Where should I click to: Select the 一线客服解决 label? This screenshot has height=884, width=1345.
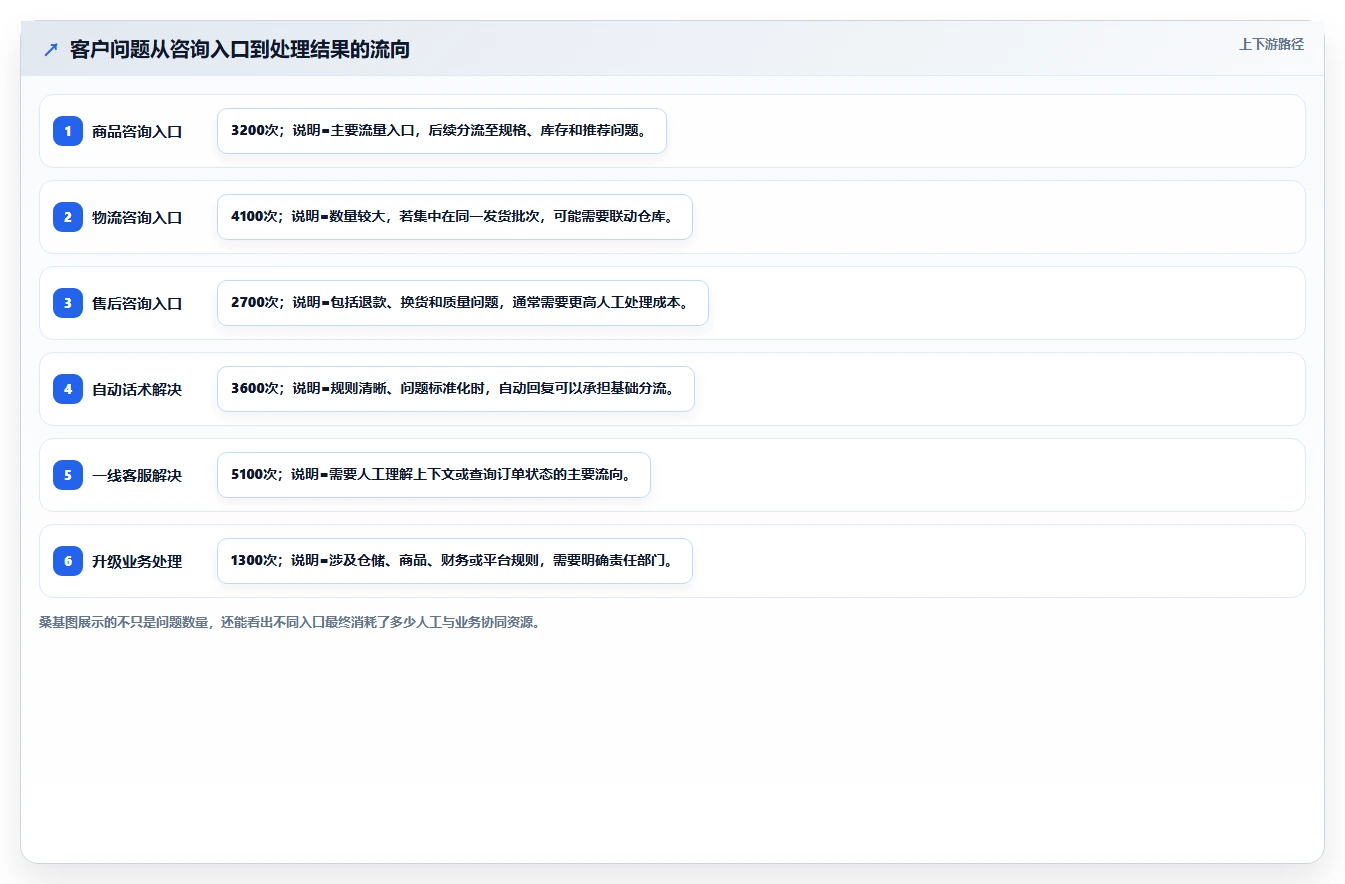[x=137, y=475]
